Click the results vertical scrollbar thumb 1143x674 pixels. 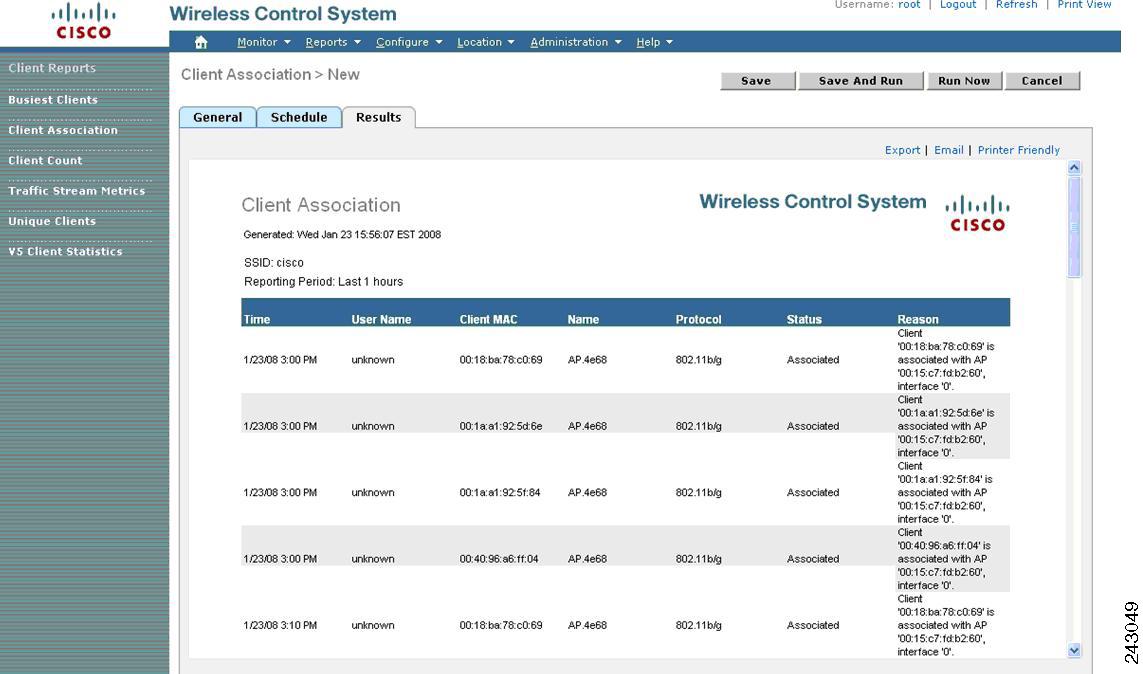click(1074, 226)
